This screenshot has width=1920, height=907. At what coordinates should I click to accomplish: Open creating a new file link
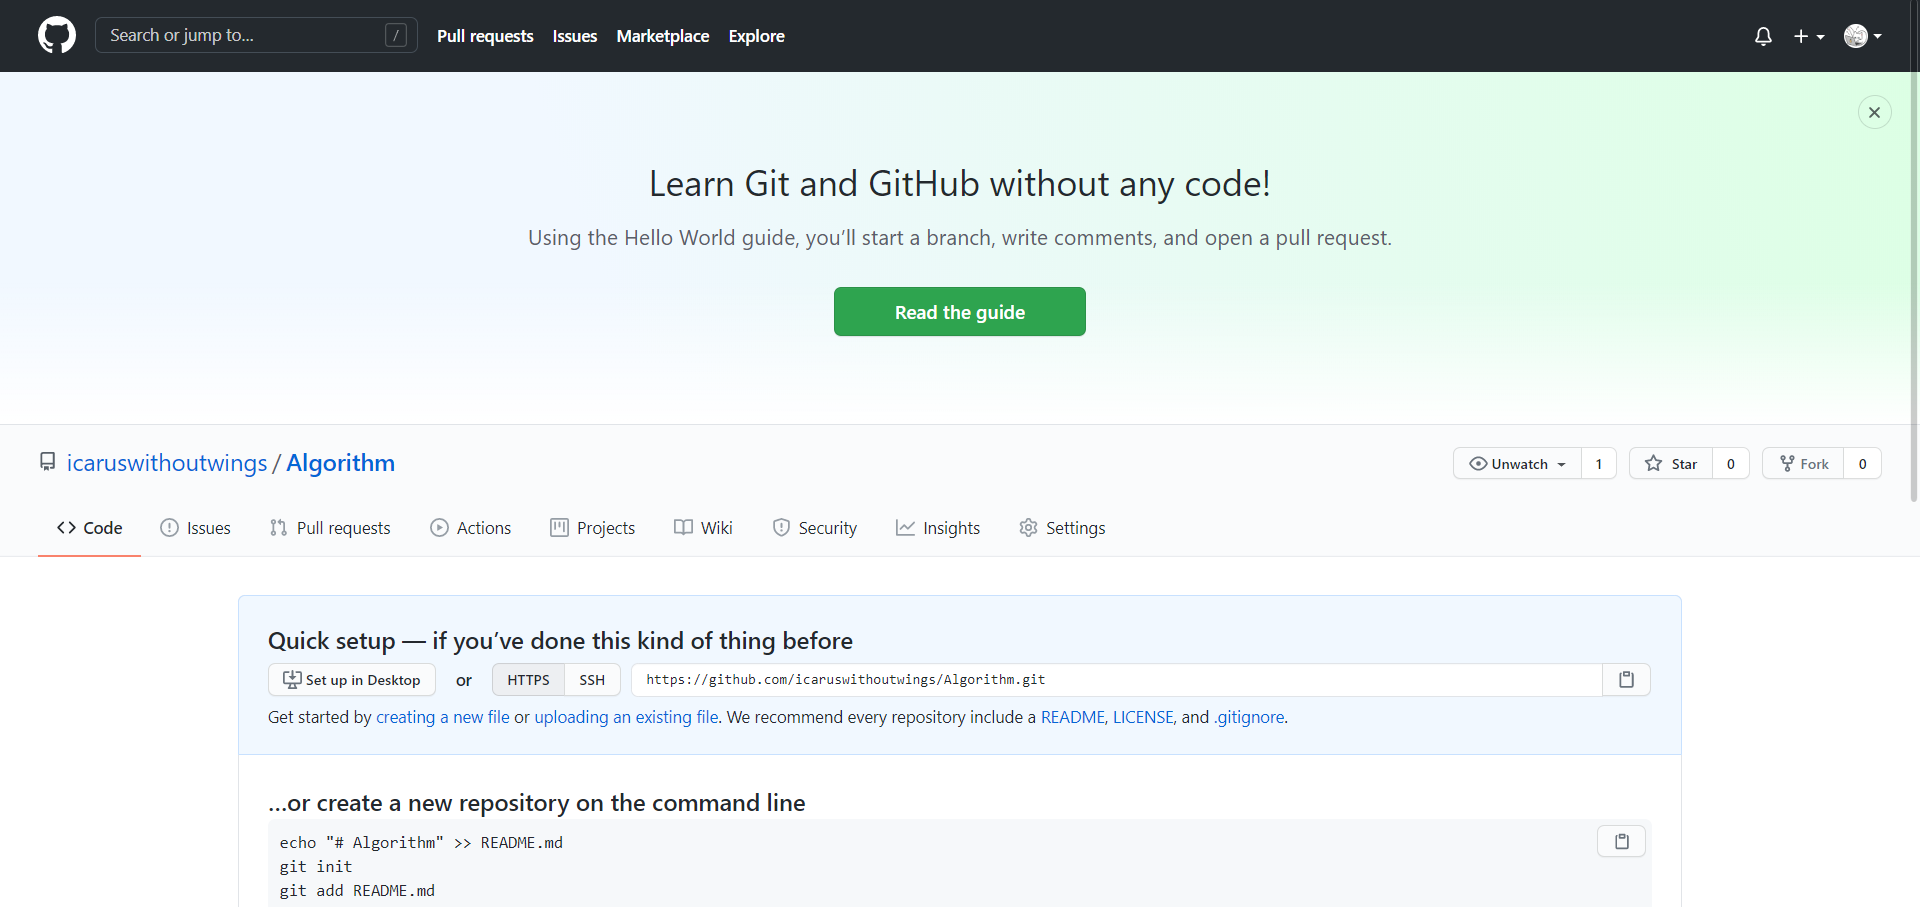(443, 717)
